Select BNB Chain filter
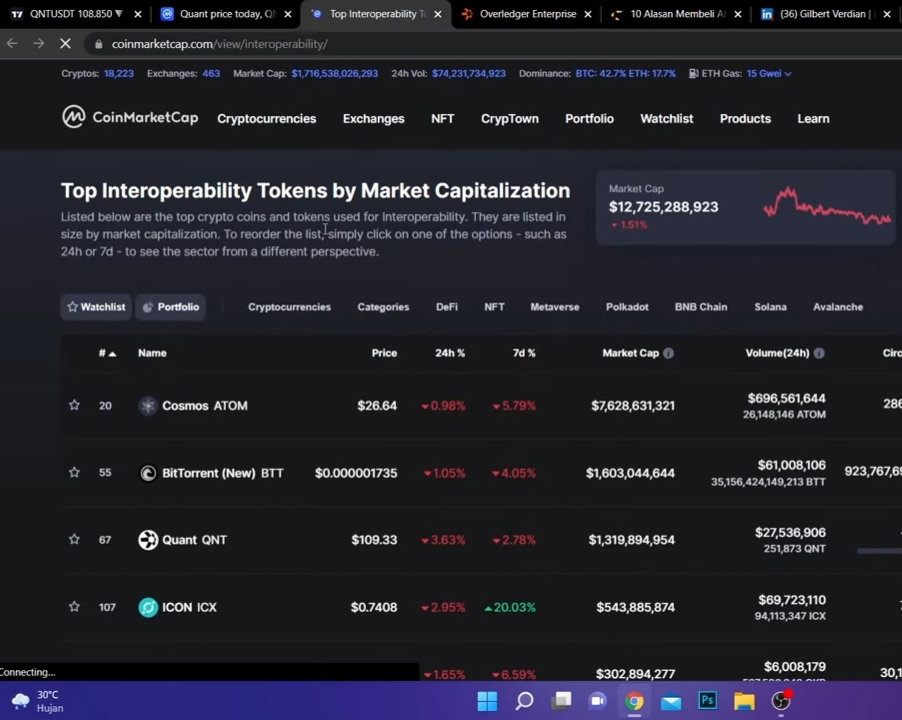The width and height of the screenshot is (902, 720). click(701, 307)
